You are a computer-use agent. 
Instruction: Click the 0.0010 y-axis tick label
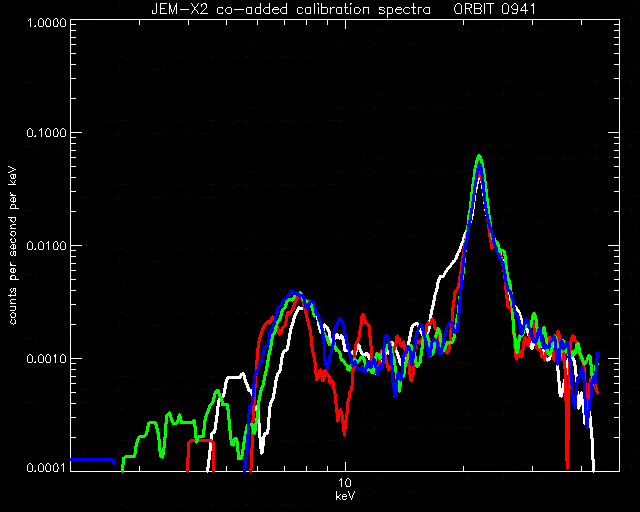click(x=46, y=358)
